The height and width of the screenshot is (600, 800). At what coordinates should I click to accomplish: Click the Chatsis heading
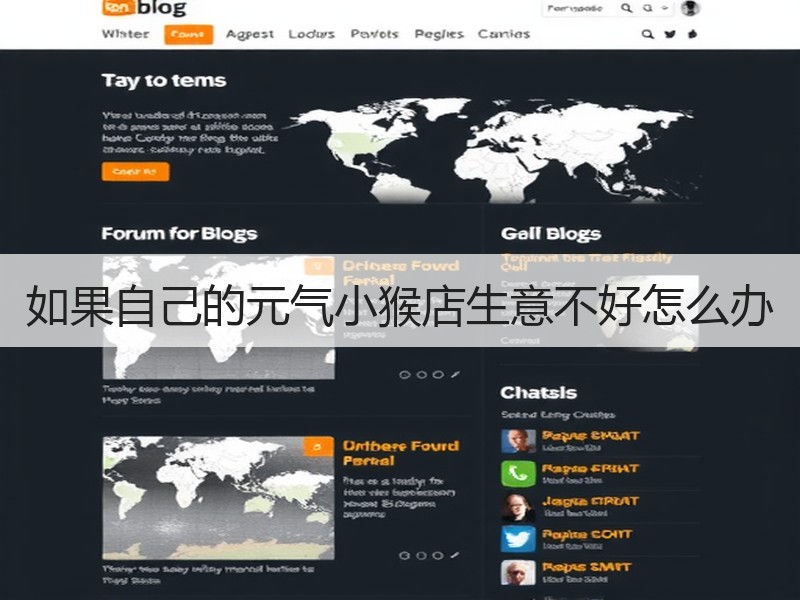[x=538, y=393]
